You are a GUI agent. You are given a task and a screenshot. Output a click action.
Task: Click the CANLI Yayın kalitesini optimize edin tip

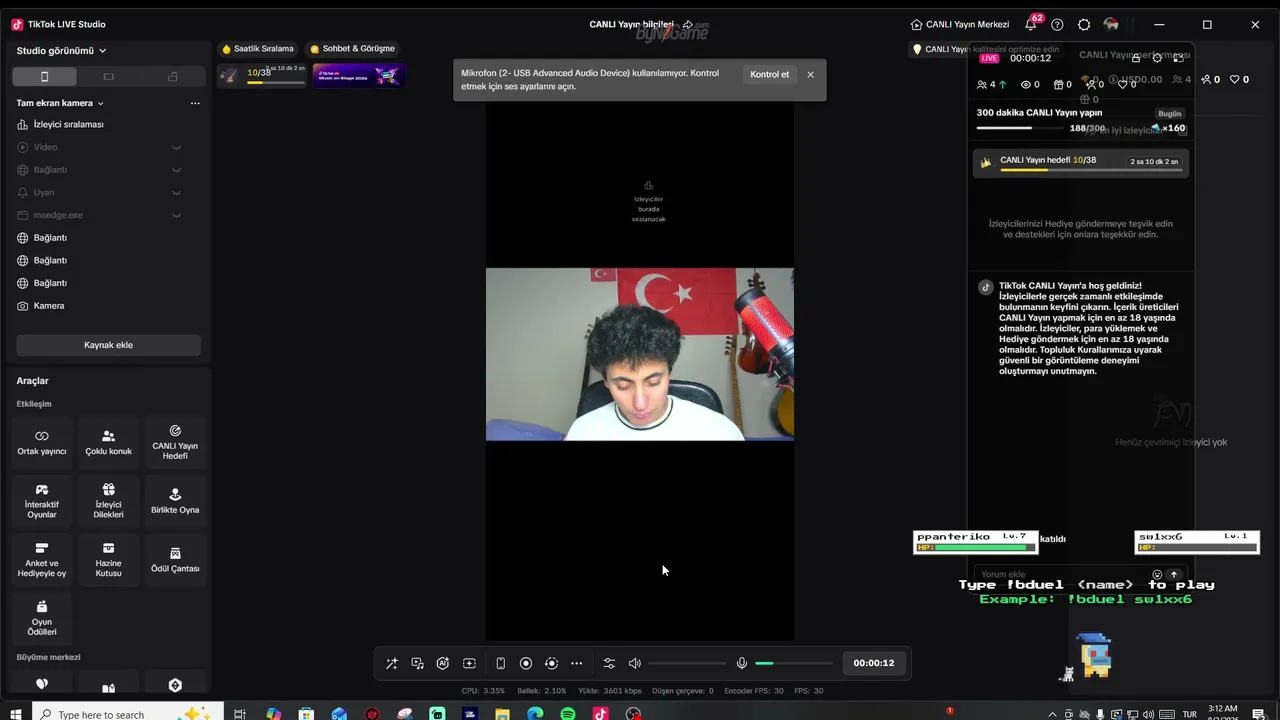pos(985,49)
